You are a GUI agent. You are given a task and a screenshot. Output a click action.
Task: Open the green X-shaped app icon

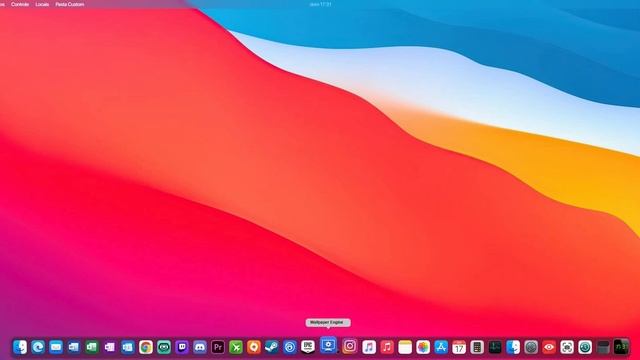click(x=236, y=347)
